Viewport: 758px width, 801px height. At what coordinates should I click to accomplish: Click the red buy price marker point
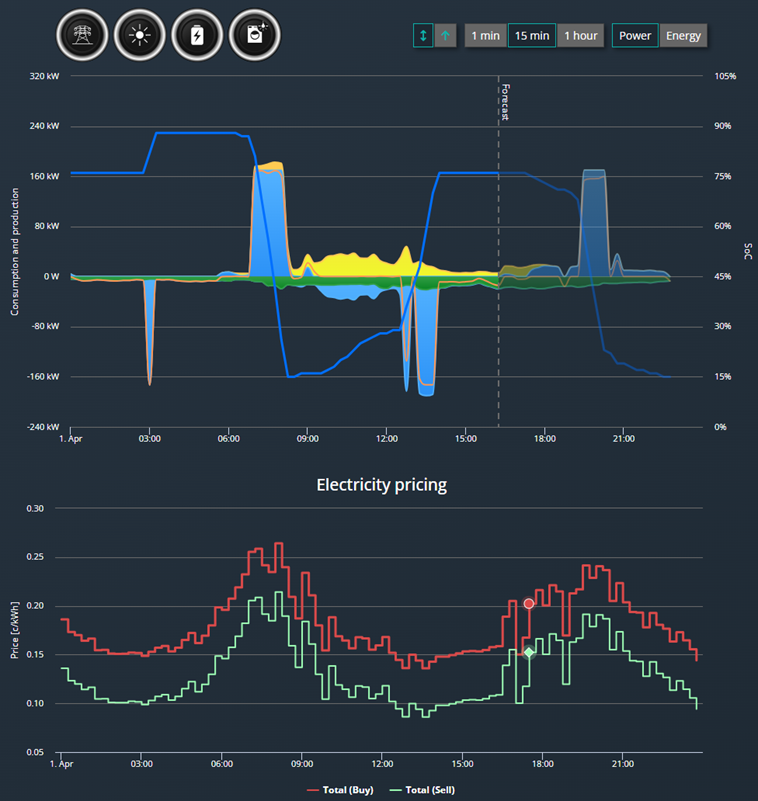[529, 604]
